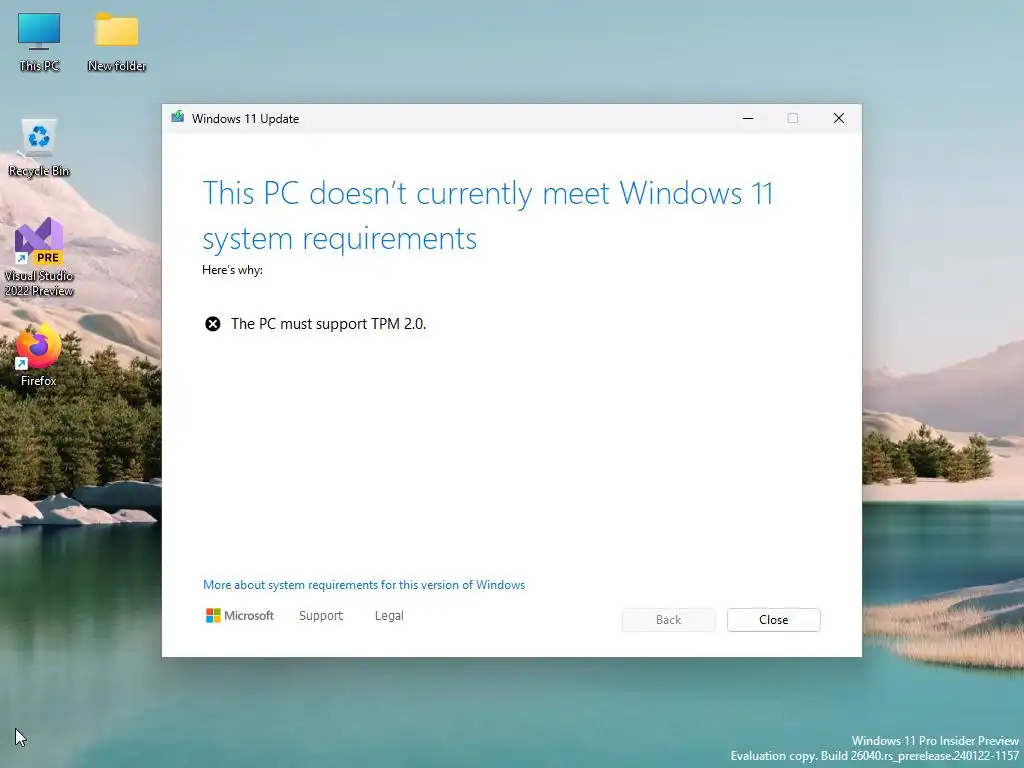Close the Windows 11 Update window with X
This screenshot has height=768, width=1024.
839,118
